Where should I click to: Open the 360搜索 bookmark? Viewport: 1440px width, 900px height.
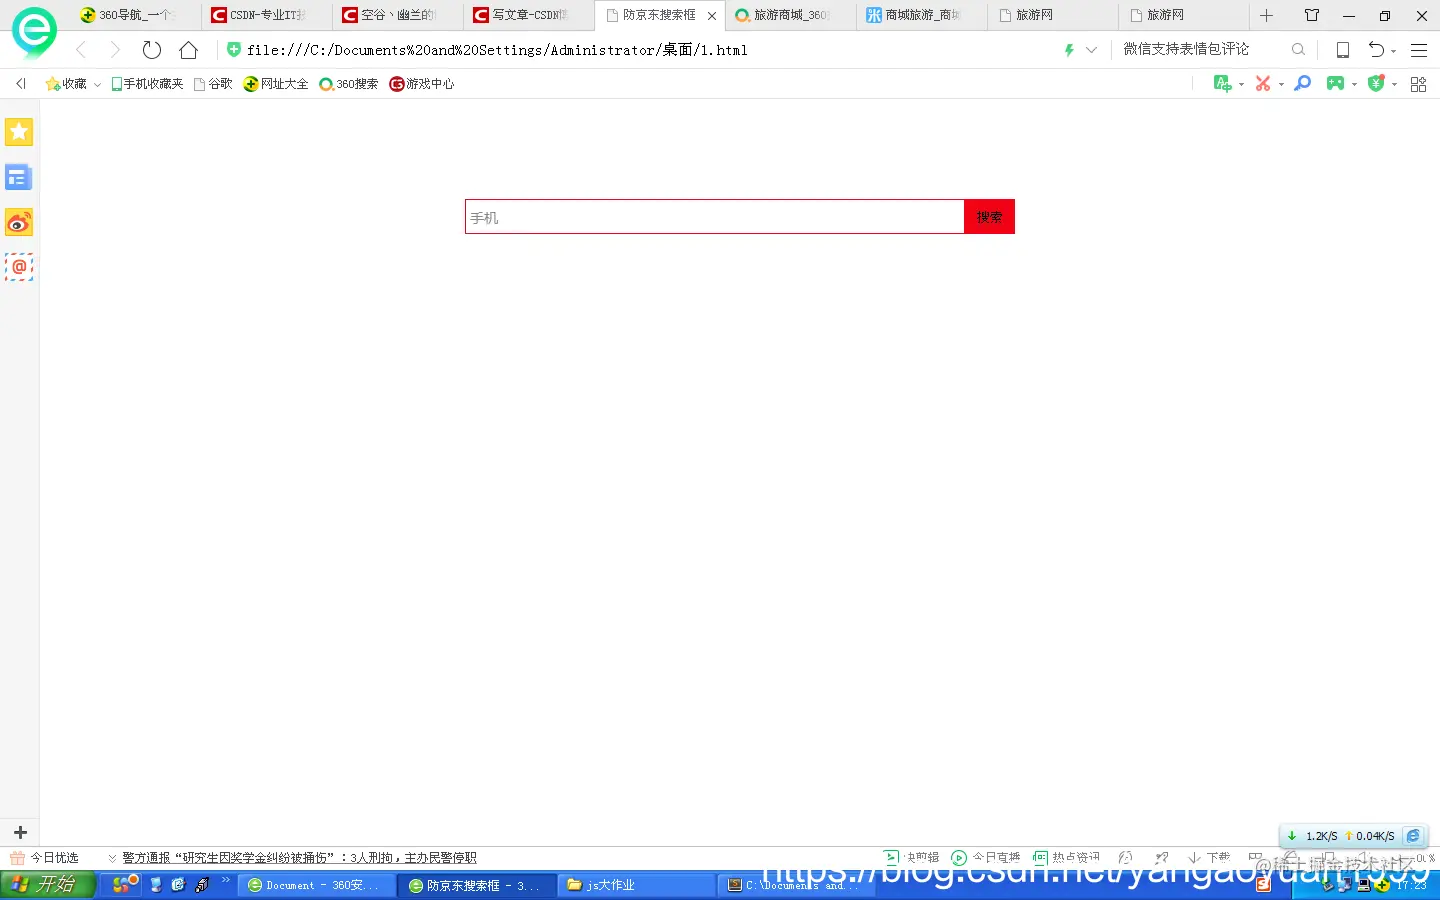point(348,84)
